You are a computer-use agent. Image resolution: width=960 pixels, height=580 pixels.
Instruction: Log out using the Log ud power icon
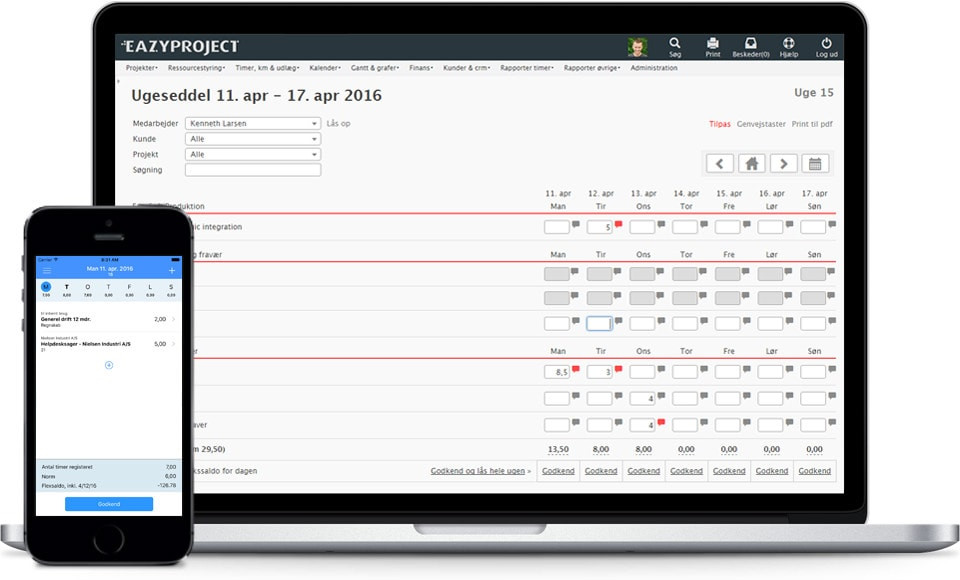[x=826, y=45]
